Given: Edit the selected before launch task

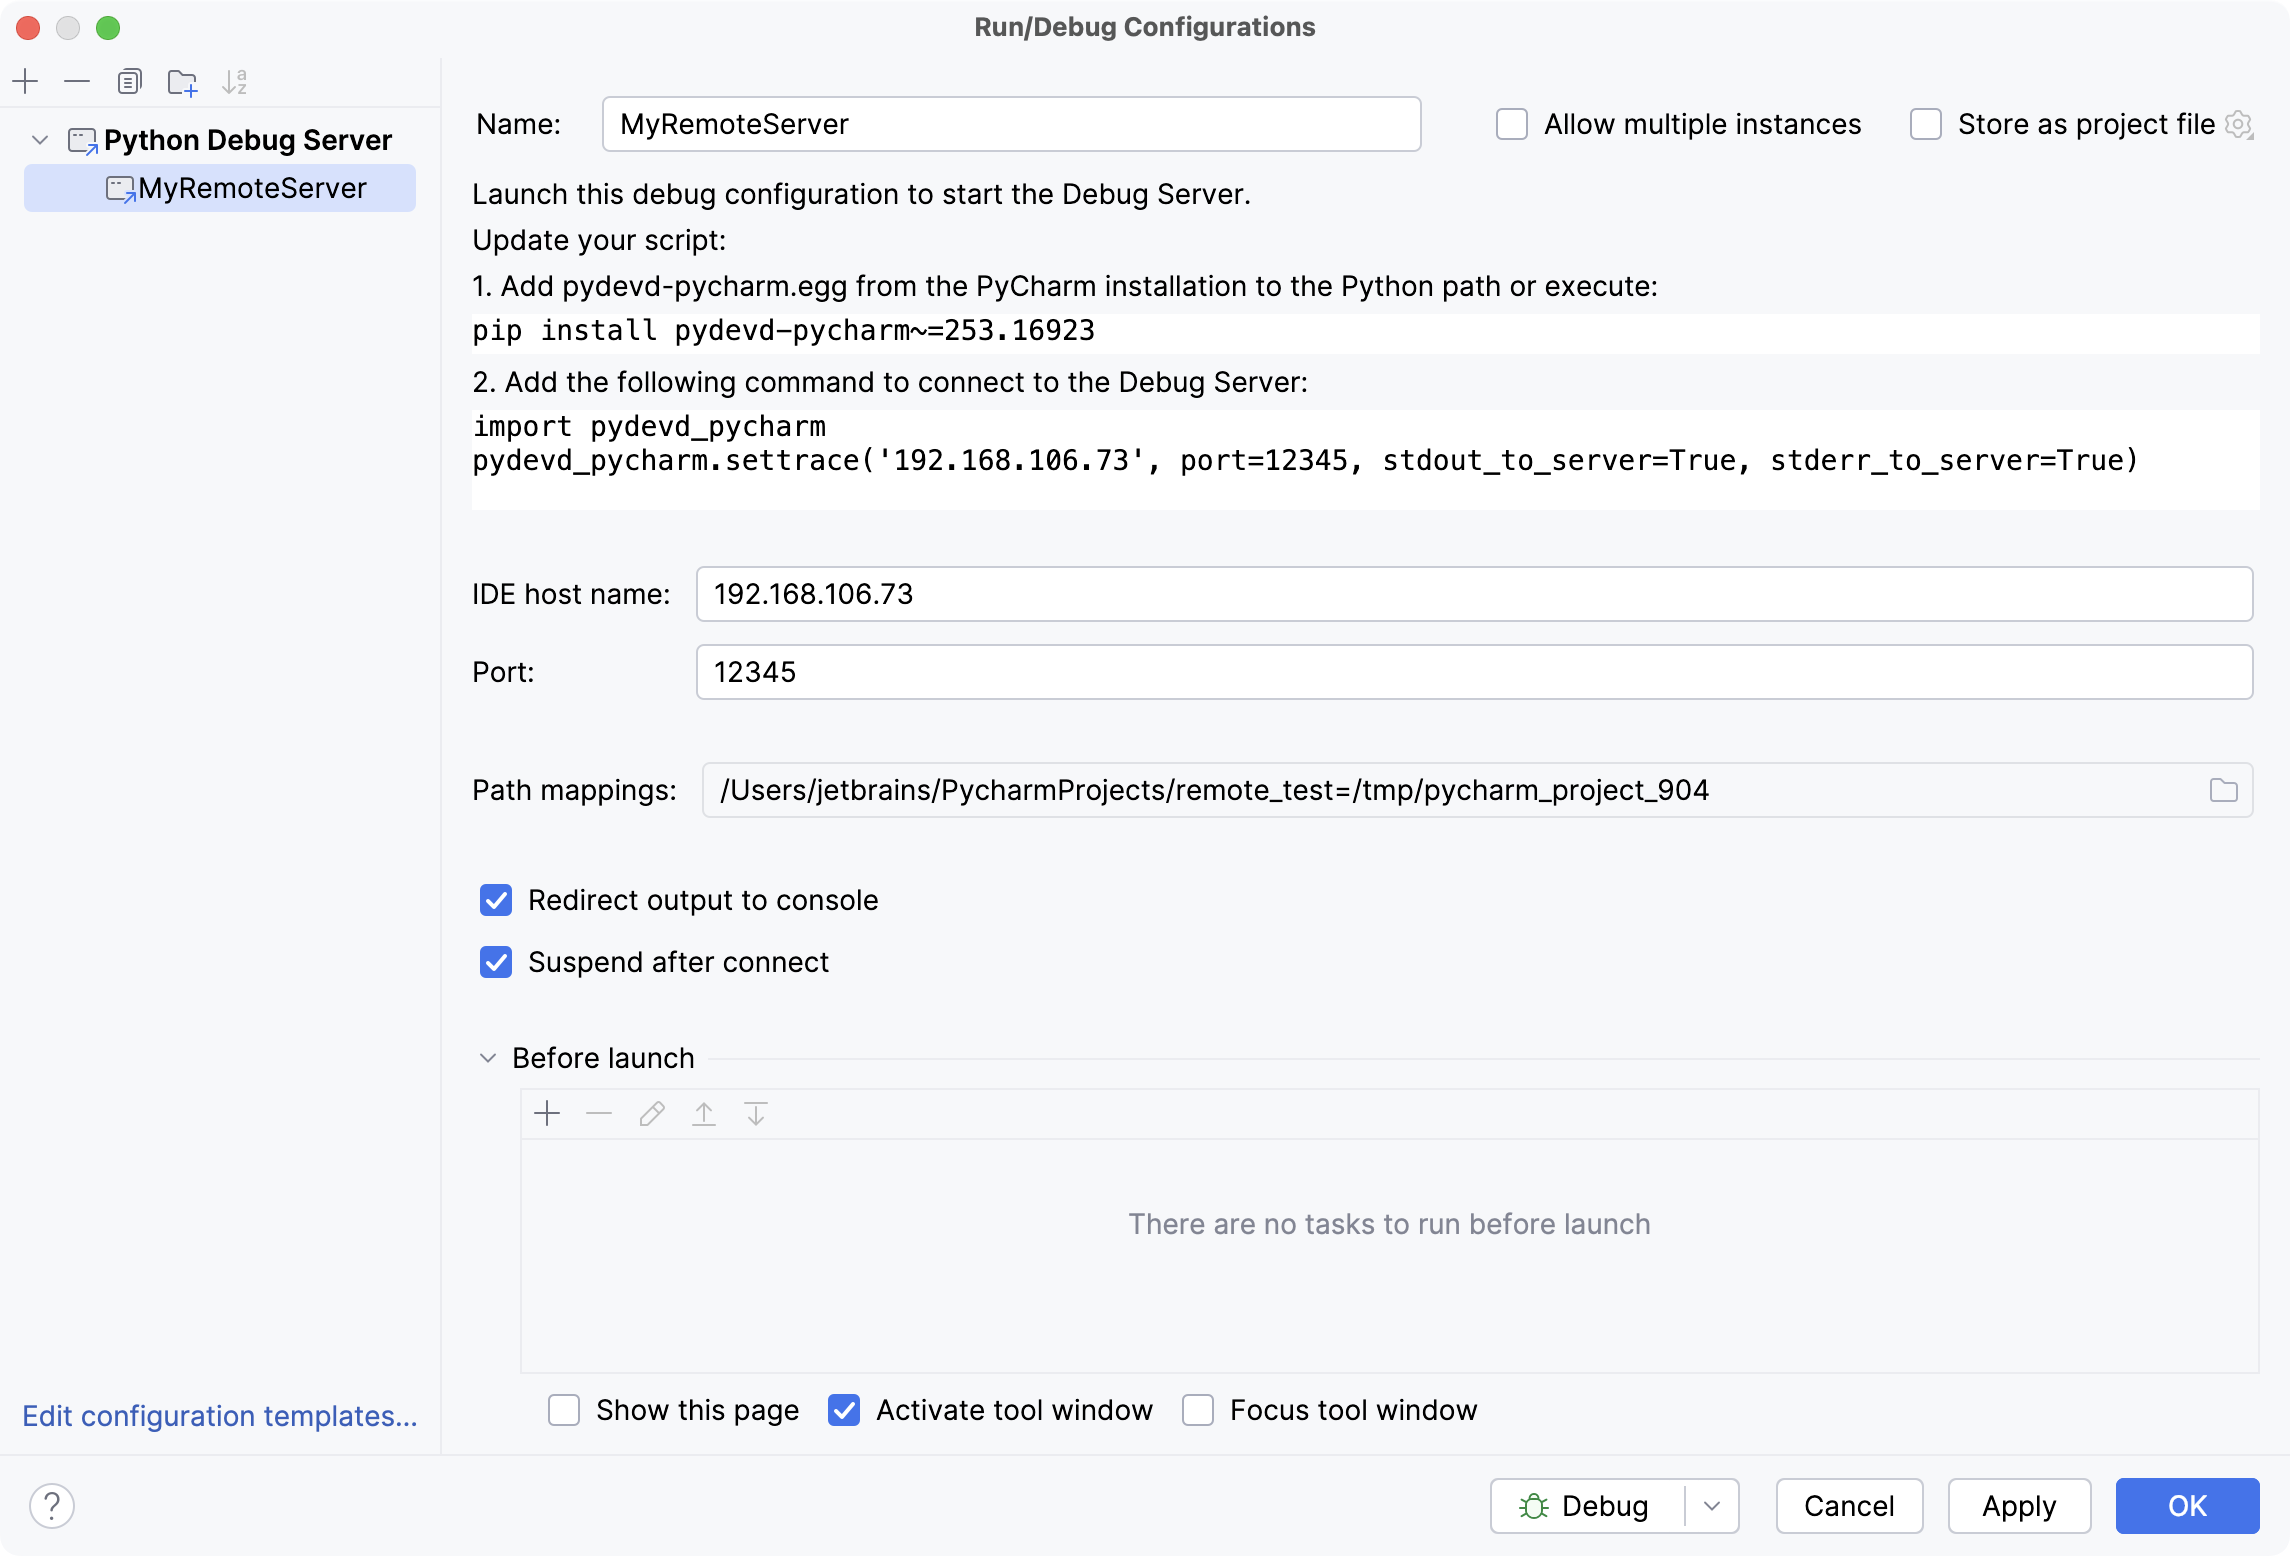Looking at the screenshot, I should pyautogui.click(x=651, y=1113).
